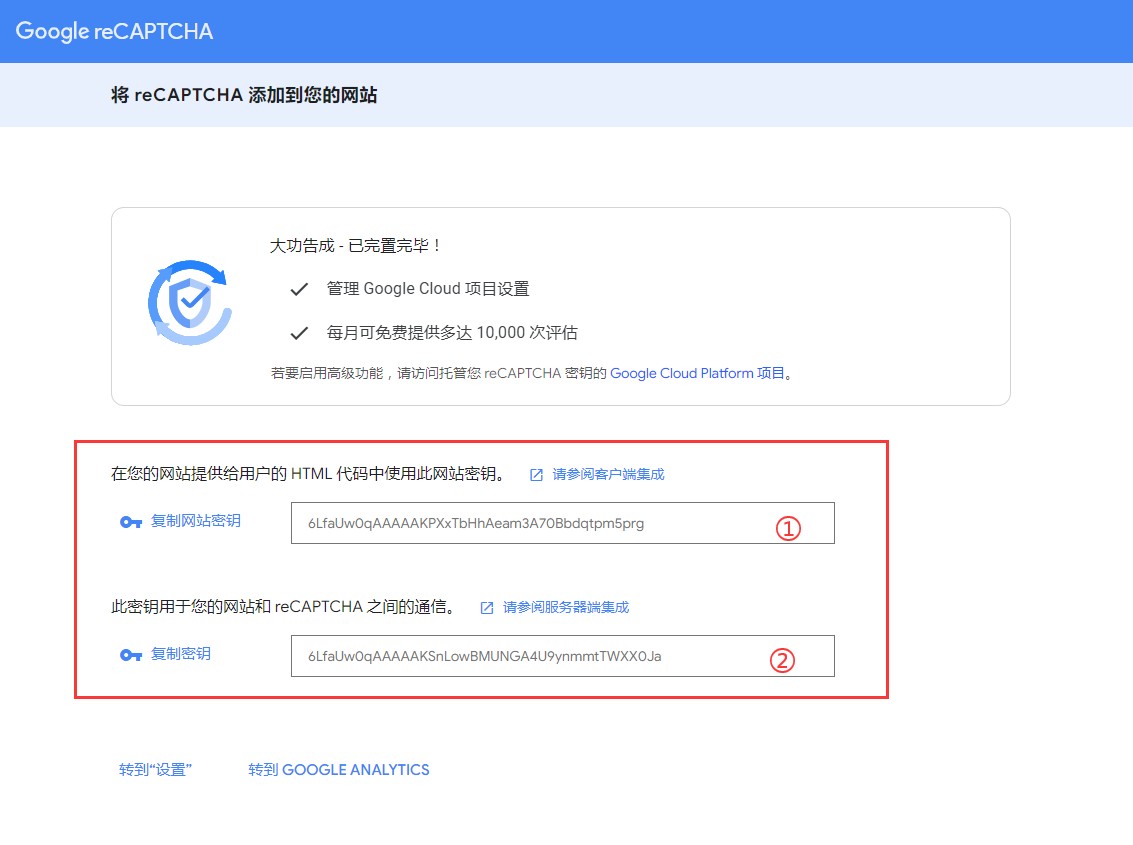Click the external link icon before 请参阅客户端集成

(536, 475)
